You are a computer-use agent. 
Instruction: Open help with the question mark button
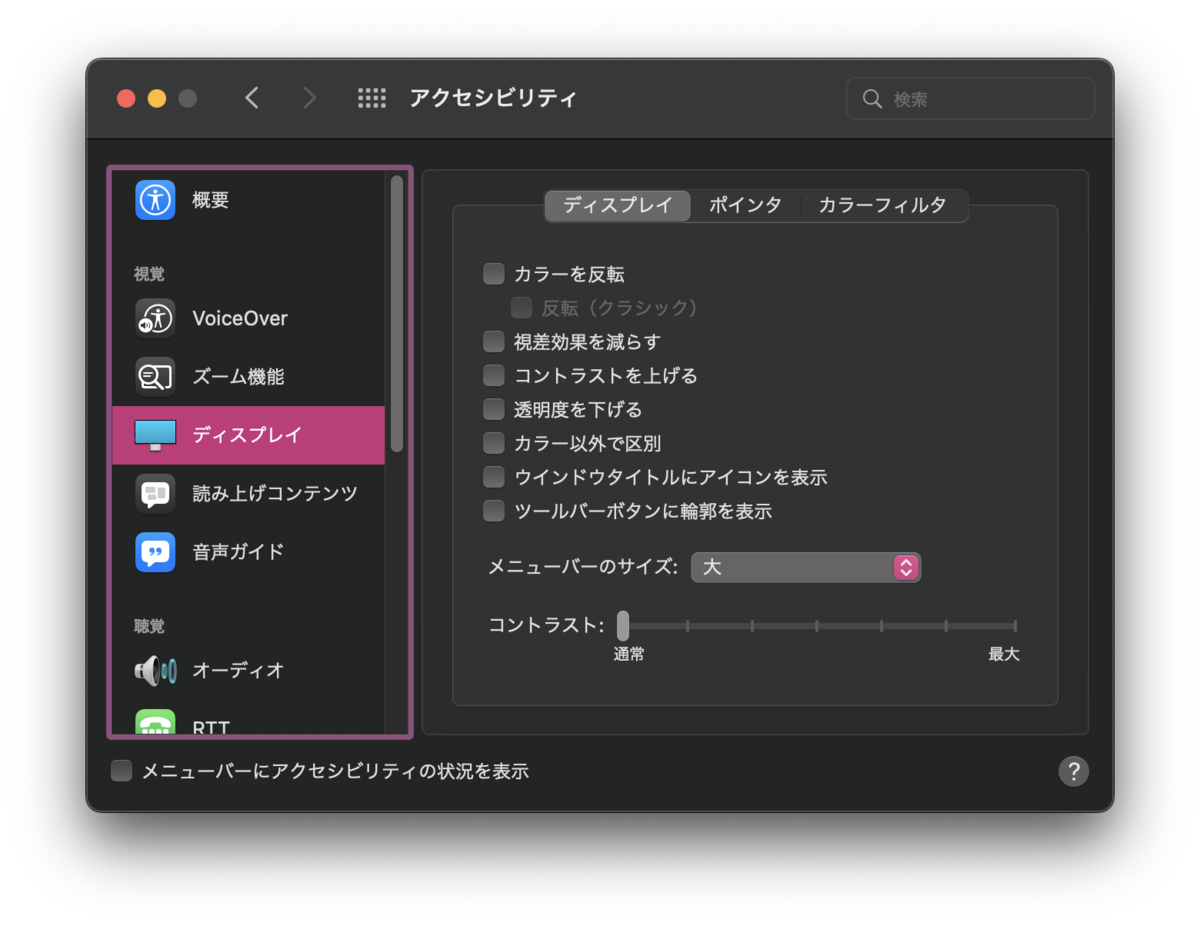(1073, 771)
